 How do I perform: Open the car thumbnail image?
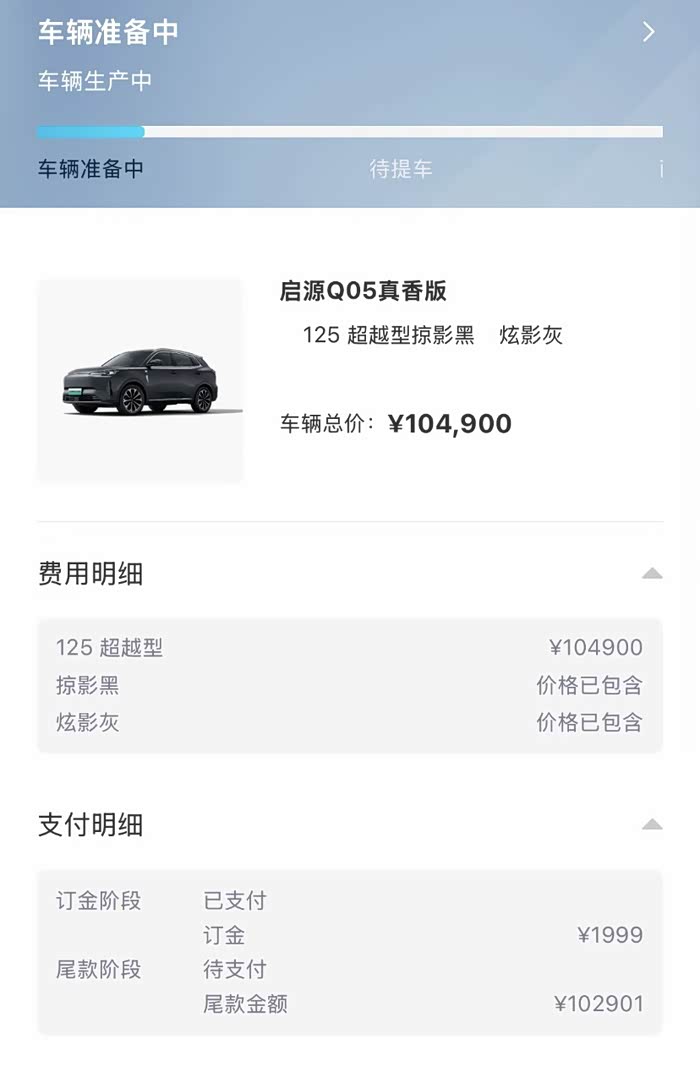coord(140,380)
